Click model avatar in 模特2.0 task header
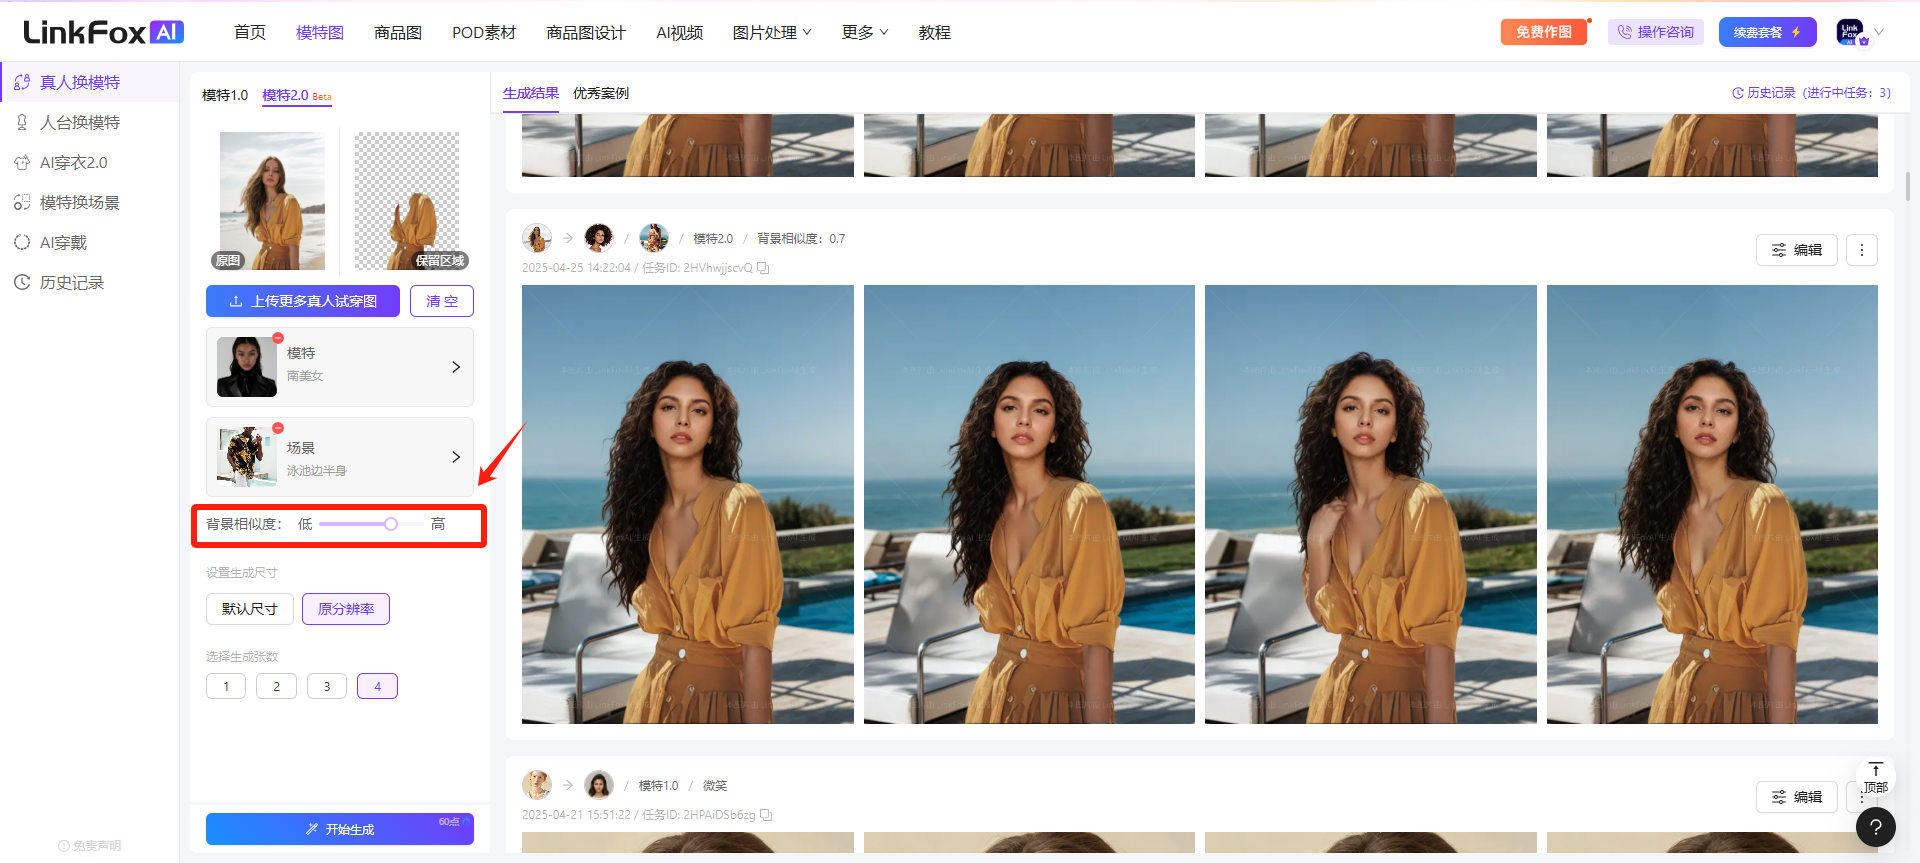1920x863 pixels. pos(599,238)
